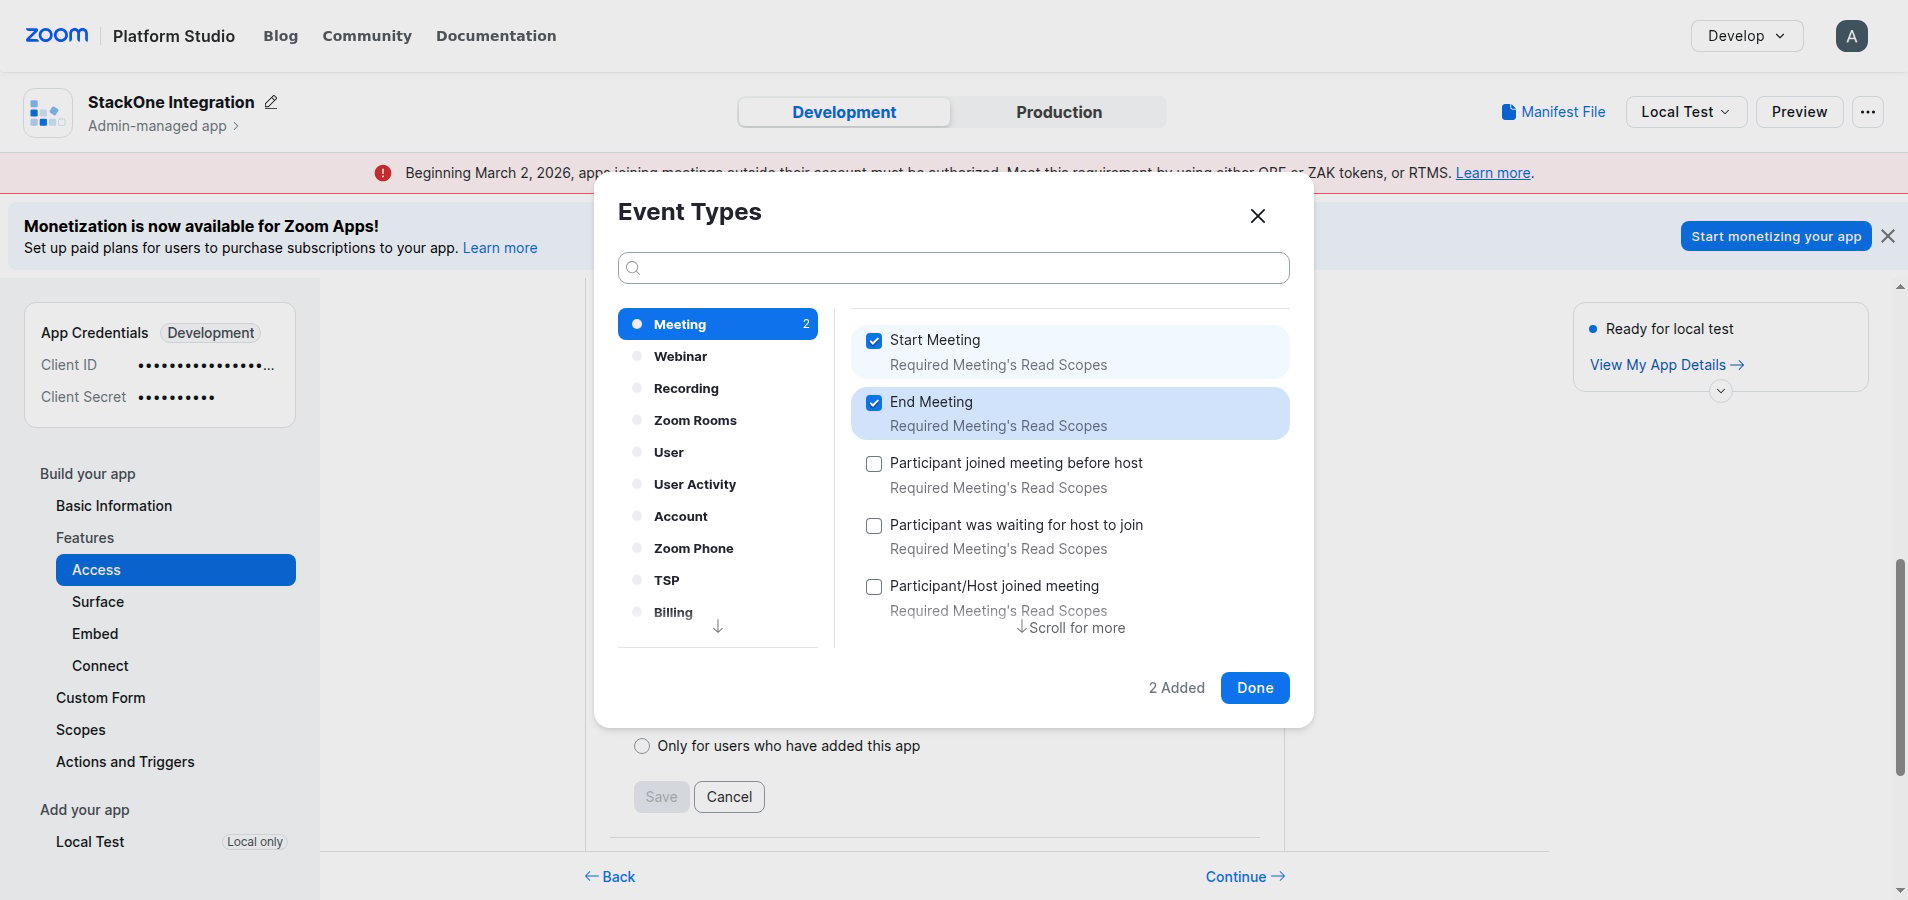Screen dimensions: 1908x900
Task: Select the Zoom Phone event category
Action: tap(718, 548)
